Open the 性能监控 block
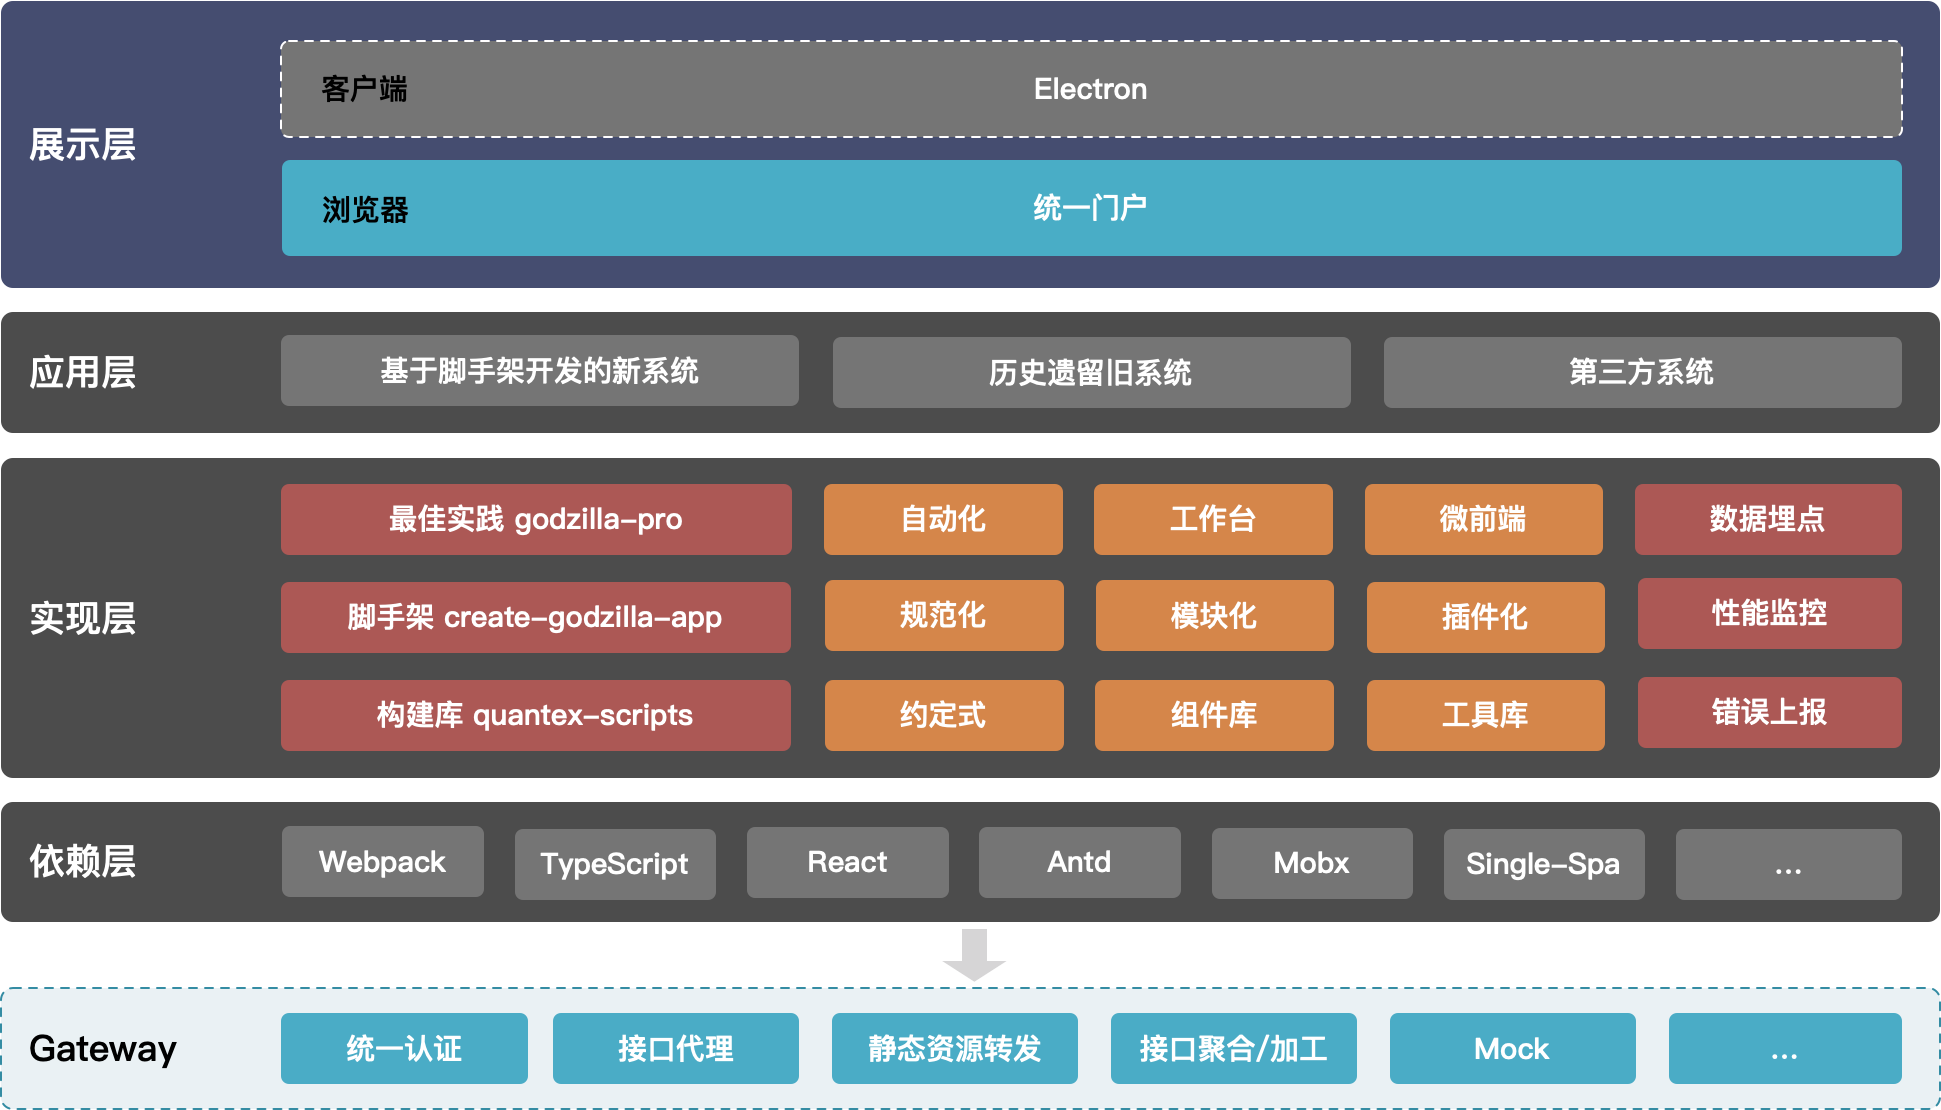The image size is (1941, 1110). click(x=1770, y=613)
